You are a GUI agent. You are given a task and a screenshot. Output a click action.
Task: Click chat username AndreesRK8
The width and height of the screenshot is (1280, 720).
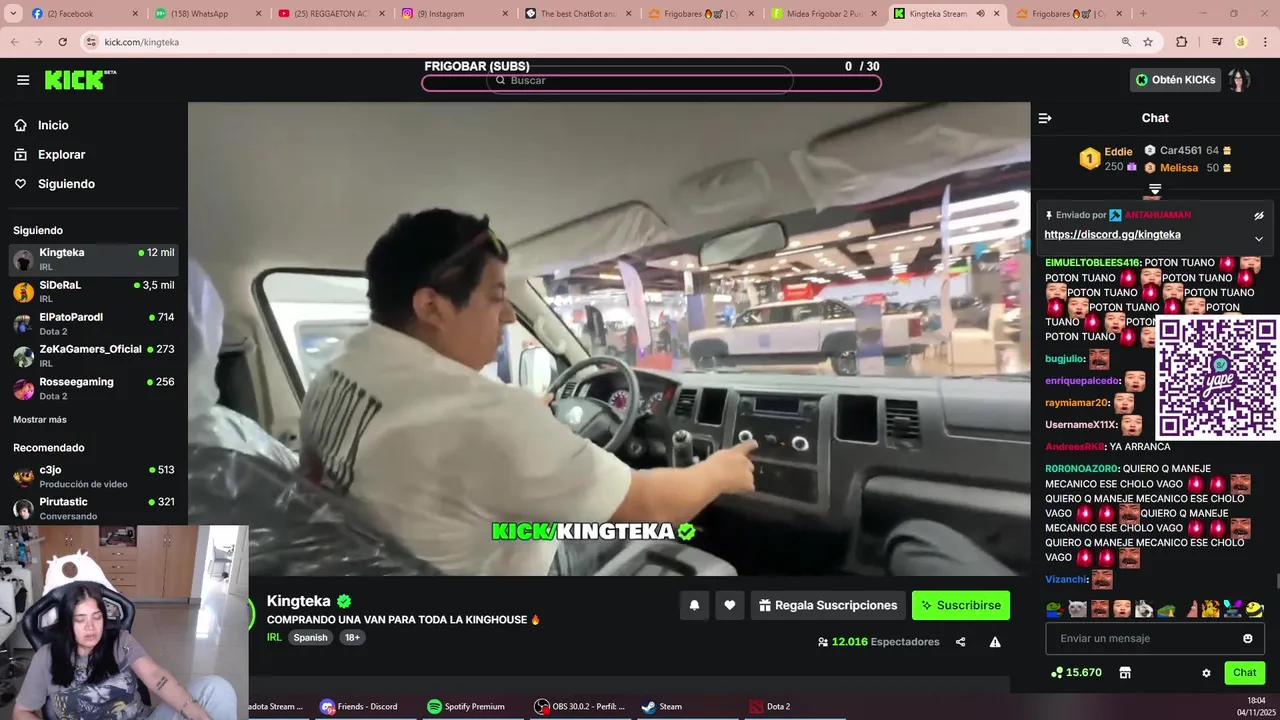1074,447
